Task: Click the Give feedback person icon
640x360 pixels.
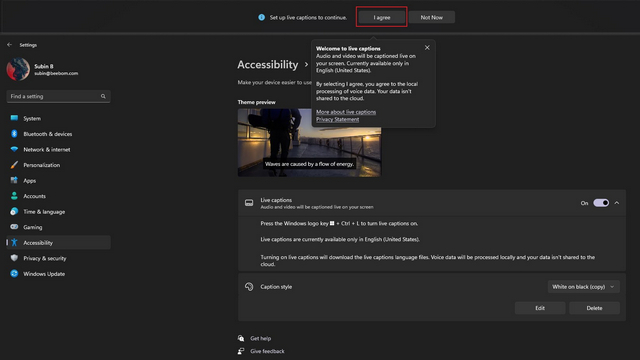Action: 241,351
